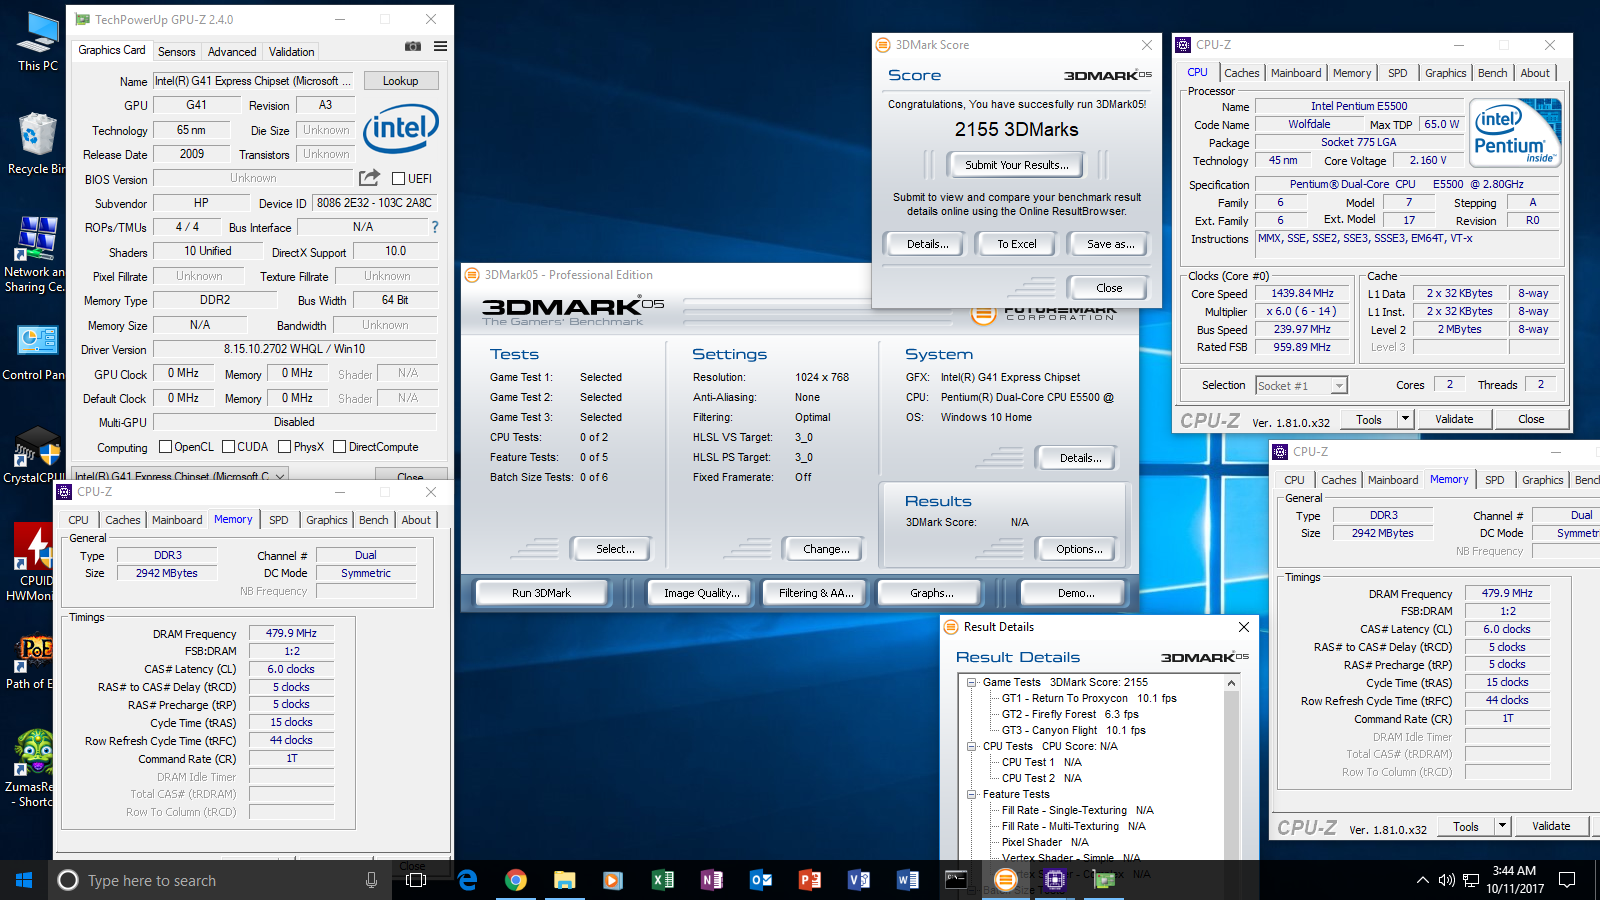The image size is (1600, 900).
Task: Open the SPD tab in lower-left CPU-Z window
Action: tap(279, 520)
